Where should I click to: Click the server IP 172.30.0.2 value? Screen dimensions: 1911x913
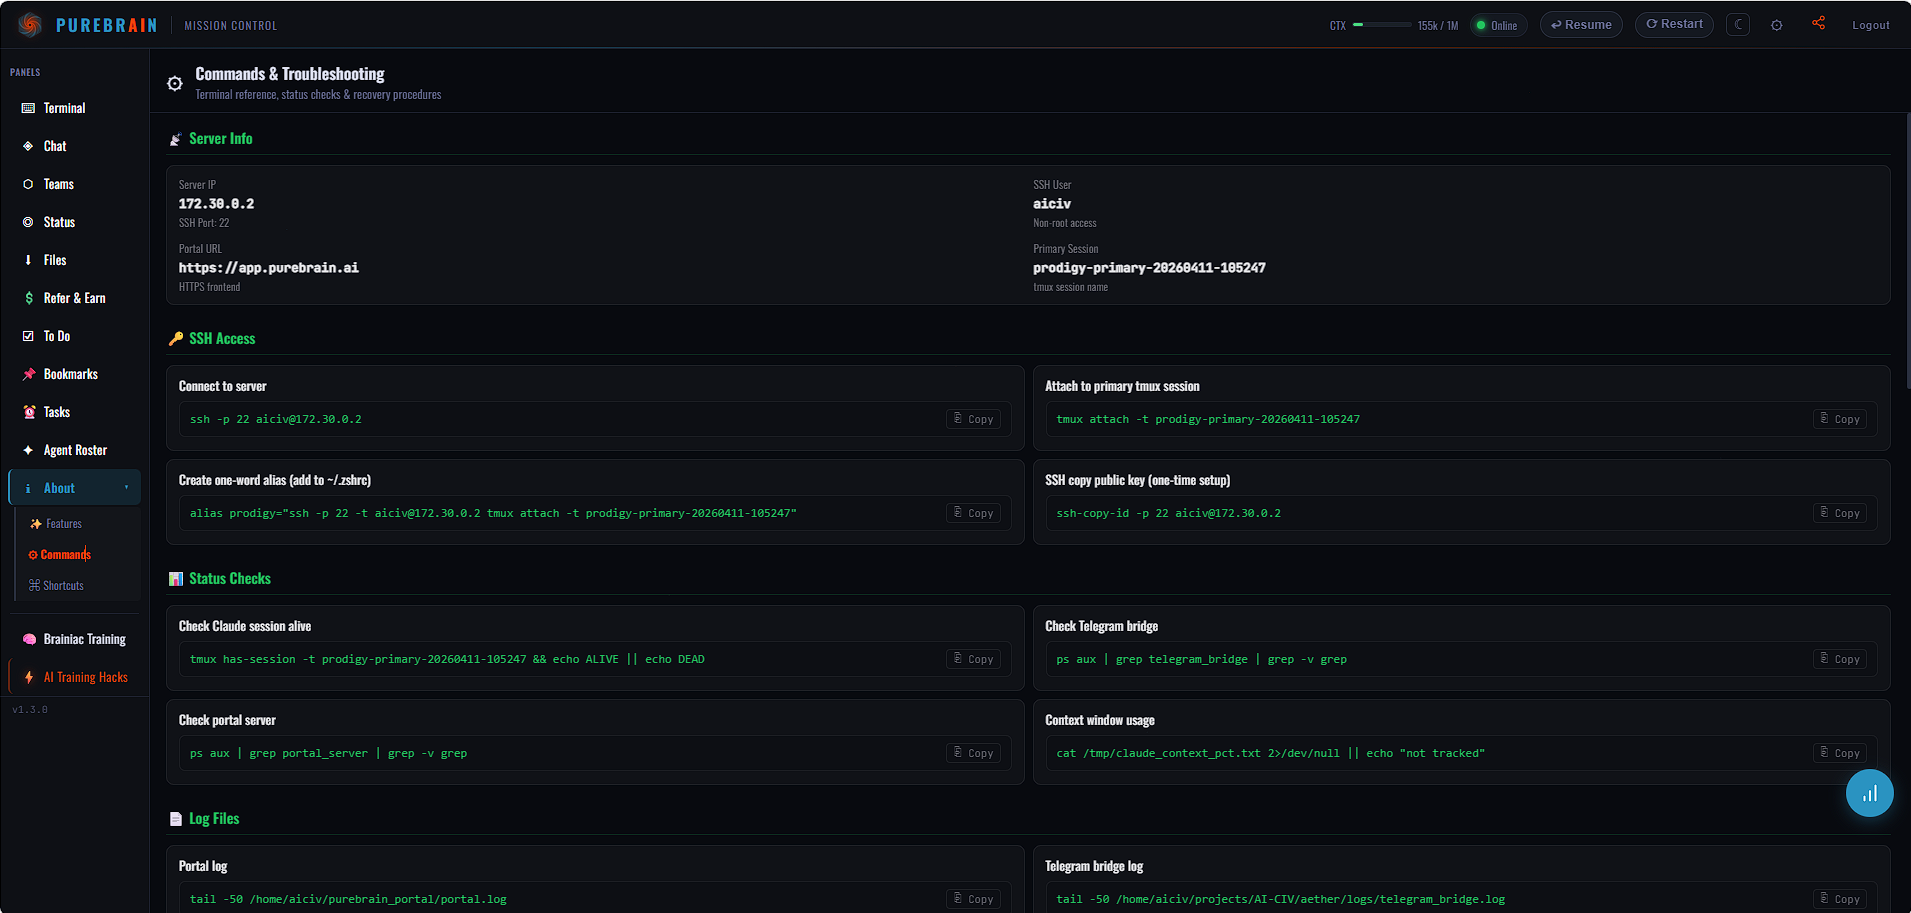(x=216, y=204)
